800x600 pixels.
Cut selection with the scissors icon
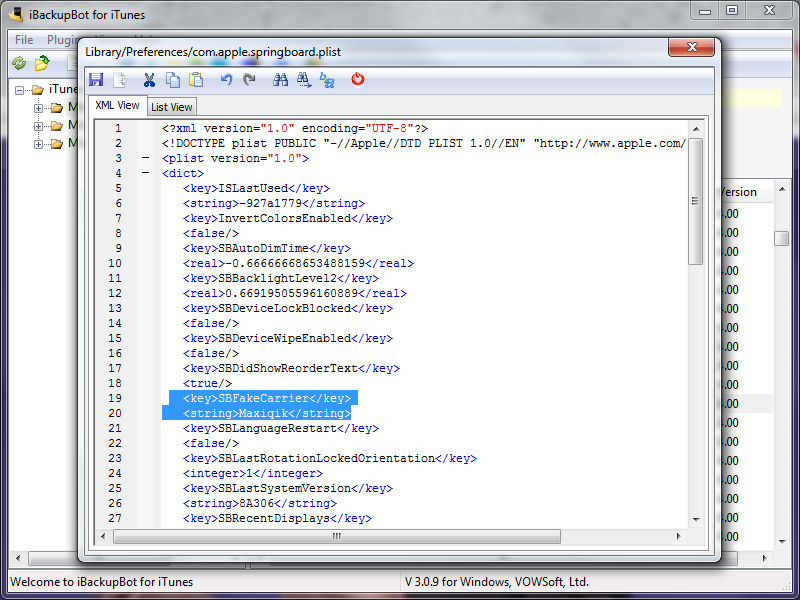[x=149, y=80]
